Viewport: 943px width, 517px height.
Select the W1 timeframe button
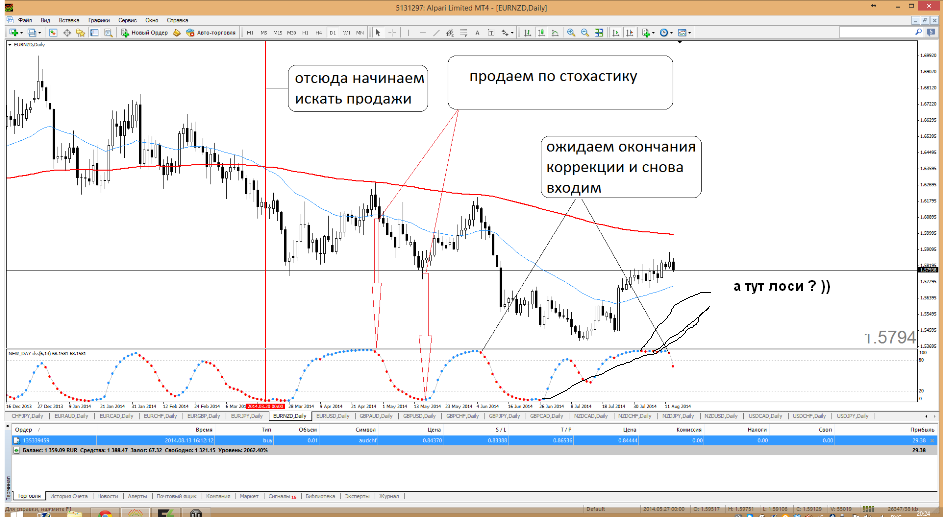[346, 32]
